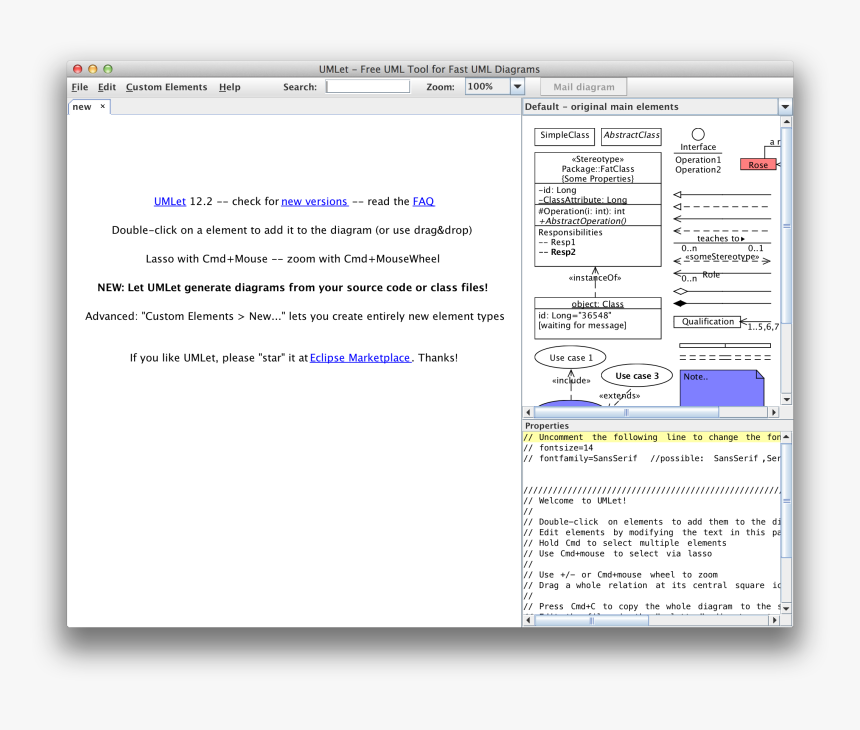
Task: Select the SimpleClass element from the palette
Action: coord(563,136)
